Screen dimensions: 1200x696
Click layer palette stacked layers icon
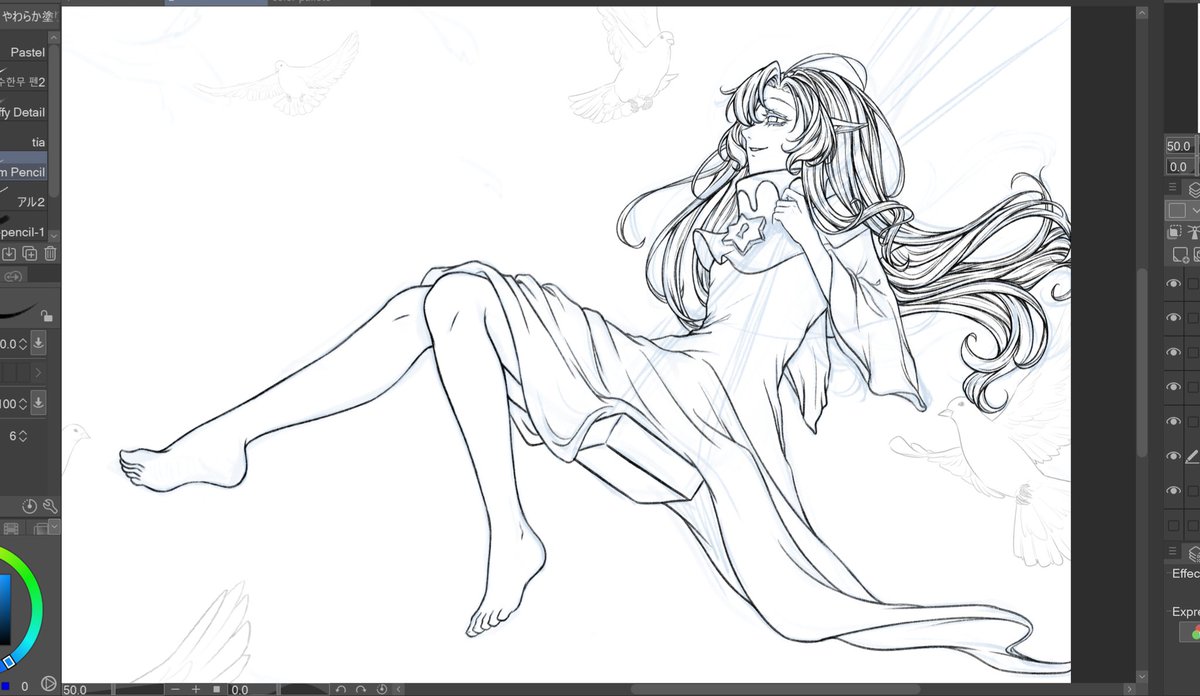click(x=1193, y=188)
